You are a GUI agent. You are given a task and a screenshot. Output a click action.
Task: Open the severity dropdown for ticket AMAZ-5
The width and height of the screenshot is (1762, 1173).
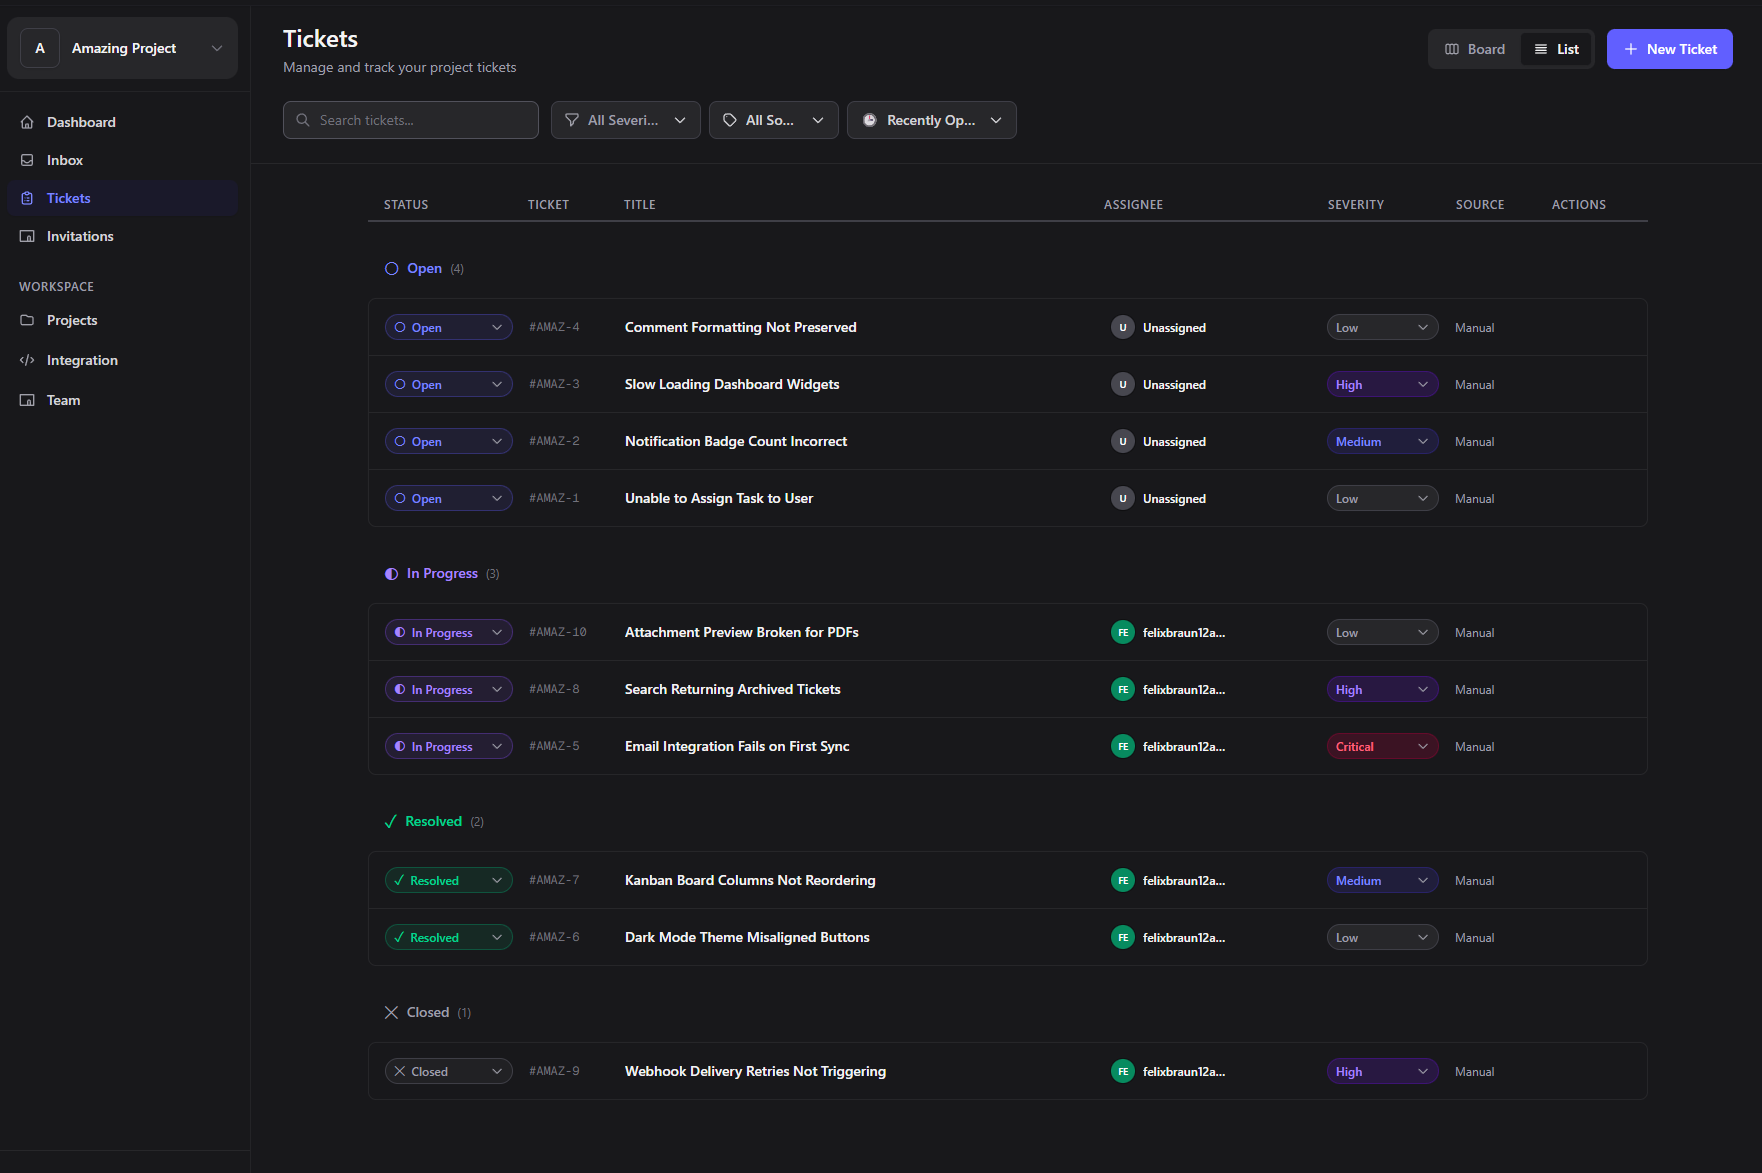1382,745
